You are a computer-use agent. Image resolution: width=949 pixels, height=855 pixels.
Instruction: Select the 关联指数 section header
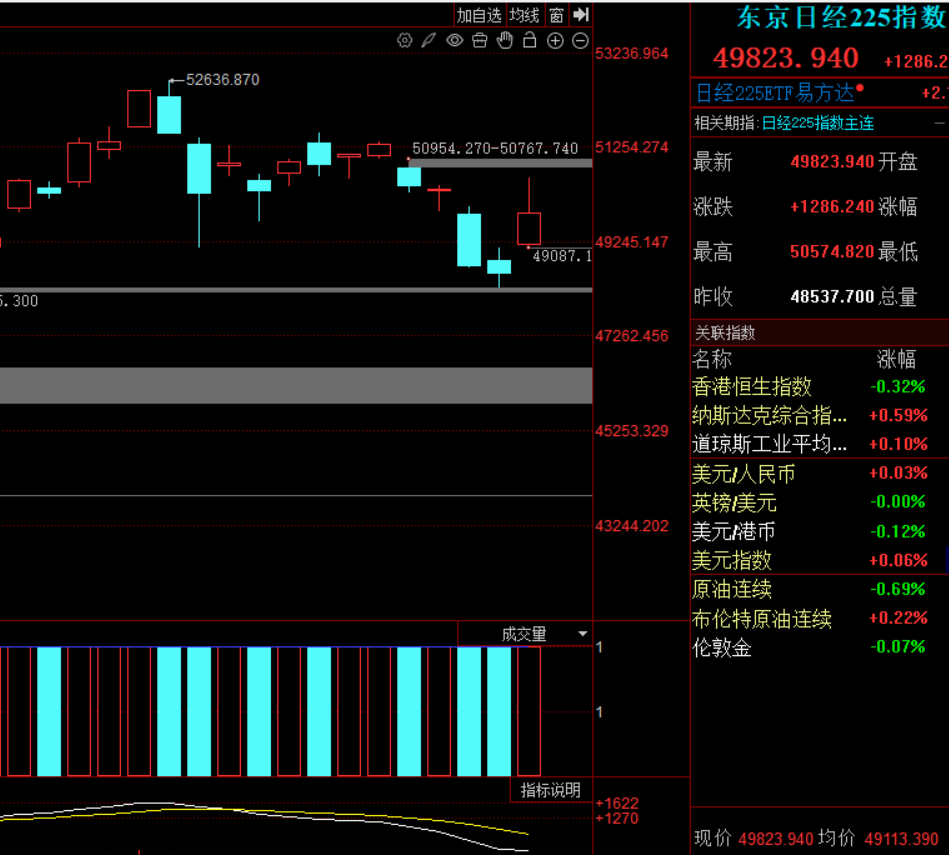[x=725, y=333]
